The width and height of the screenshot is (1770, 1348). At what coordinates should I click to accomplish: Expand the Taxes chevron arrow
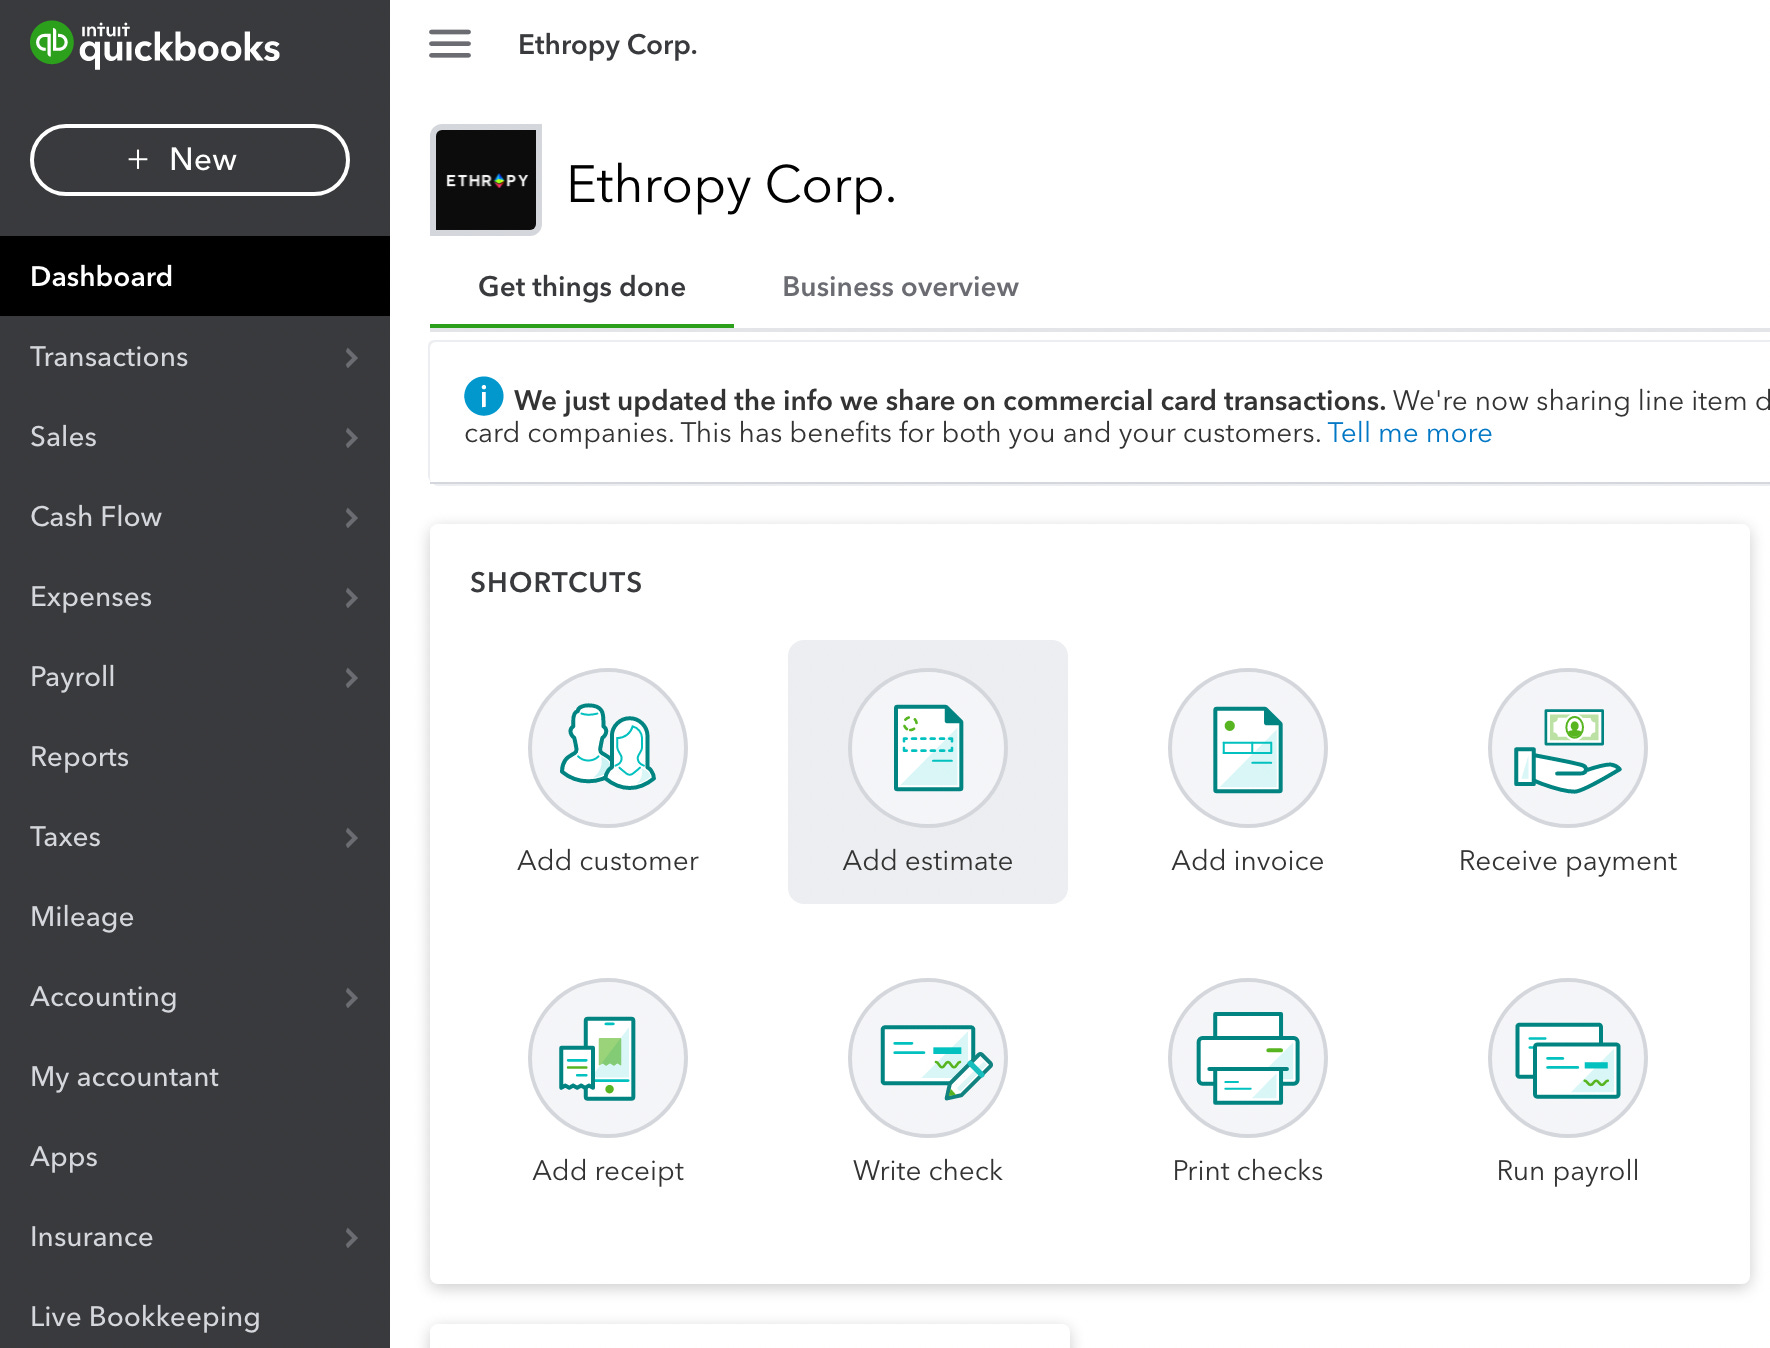(351, 837)
